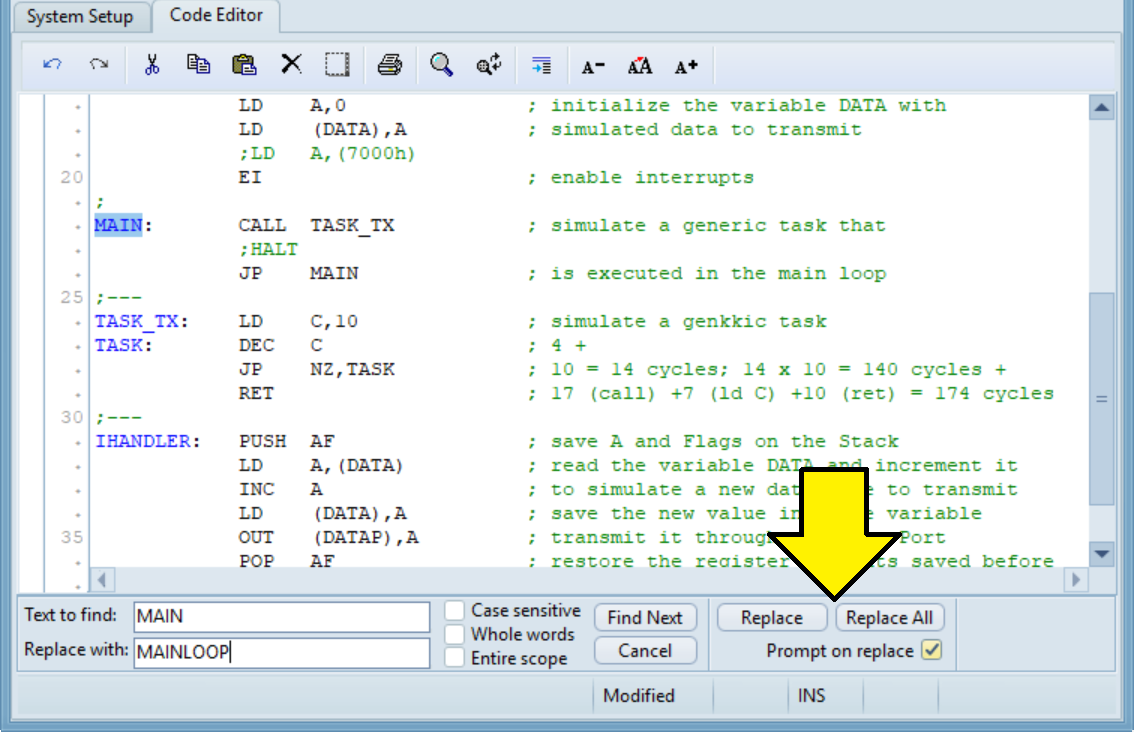This screenshot has width=1134, height=732.
Task: Reset font size with the AA icon
Action: click(639, 67)
